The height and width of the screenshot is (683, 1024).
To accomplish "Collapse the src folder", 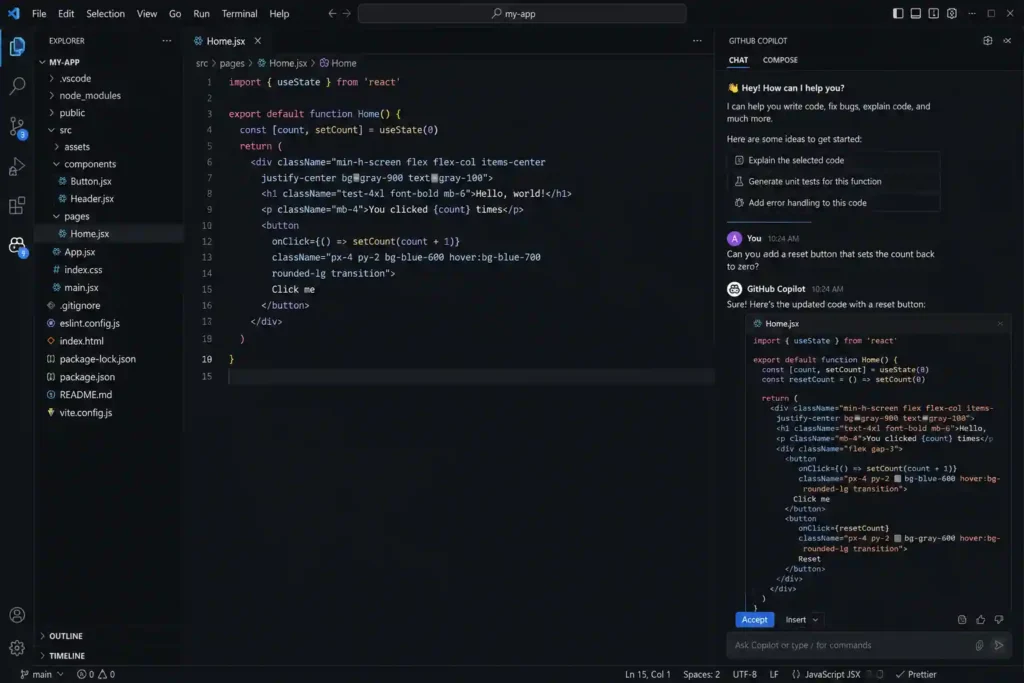I will (52, 130).
